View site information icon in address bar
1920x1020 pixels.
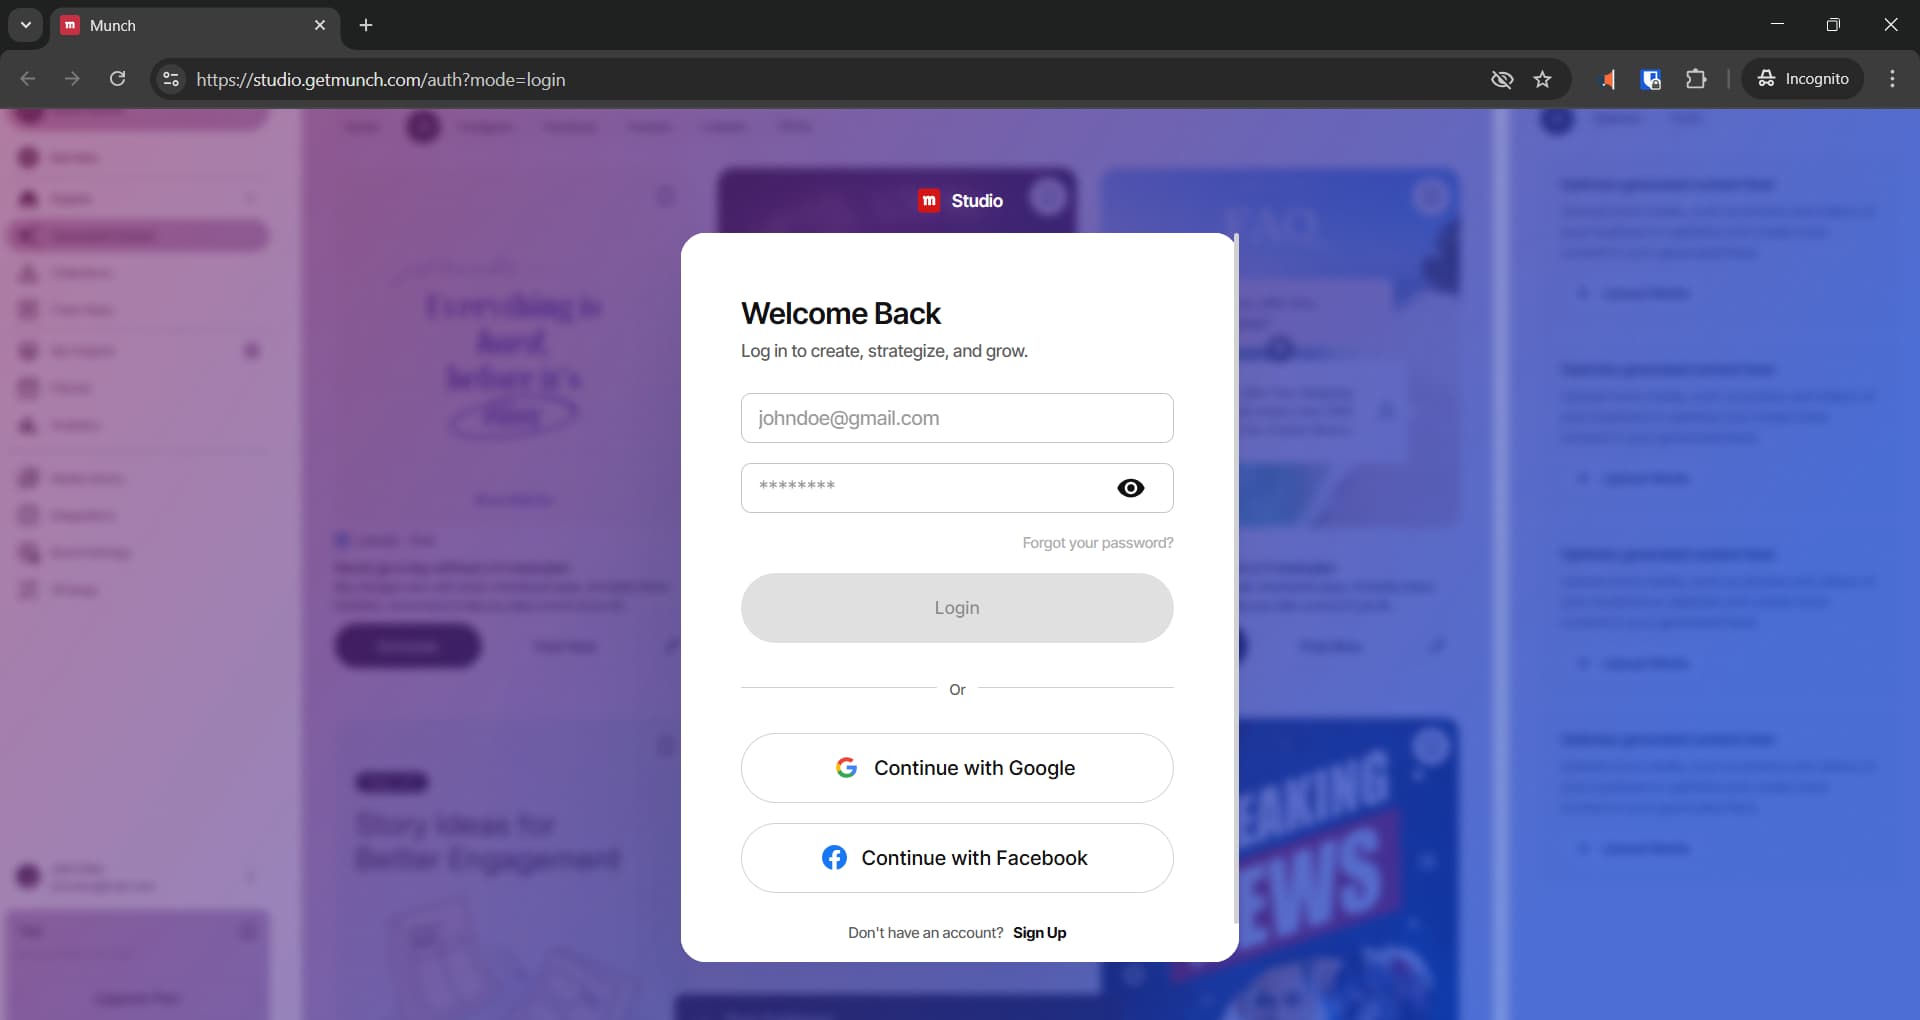[x=171, y=79]
